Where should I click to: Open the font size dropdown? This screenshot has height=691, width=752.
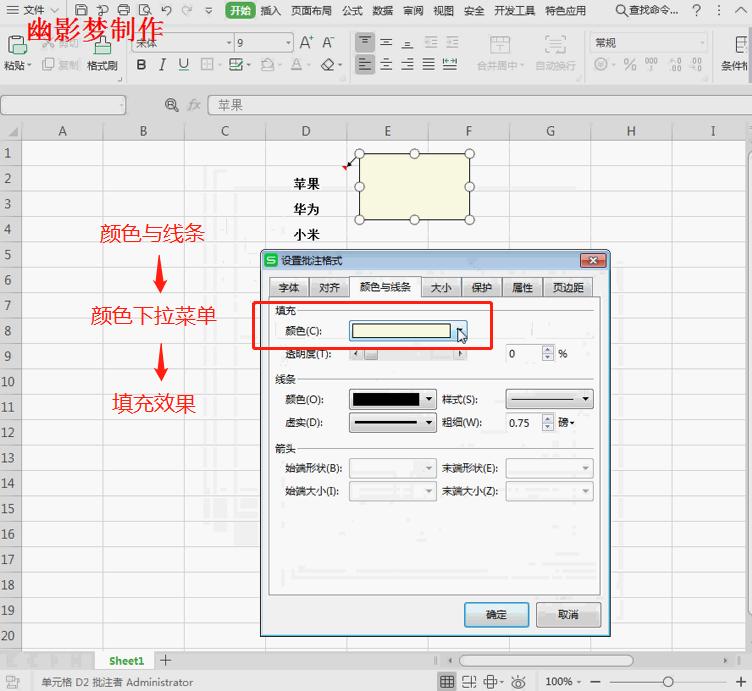pyautogui.click(x=288, y=42)
